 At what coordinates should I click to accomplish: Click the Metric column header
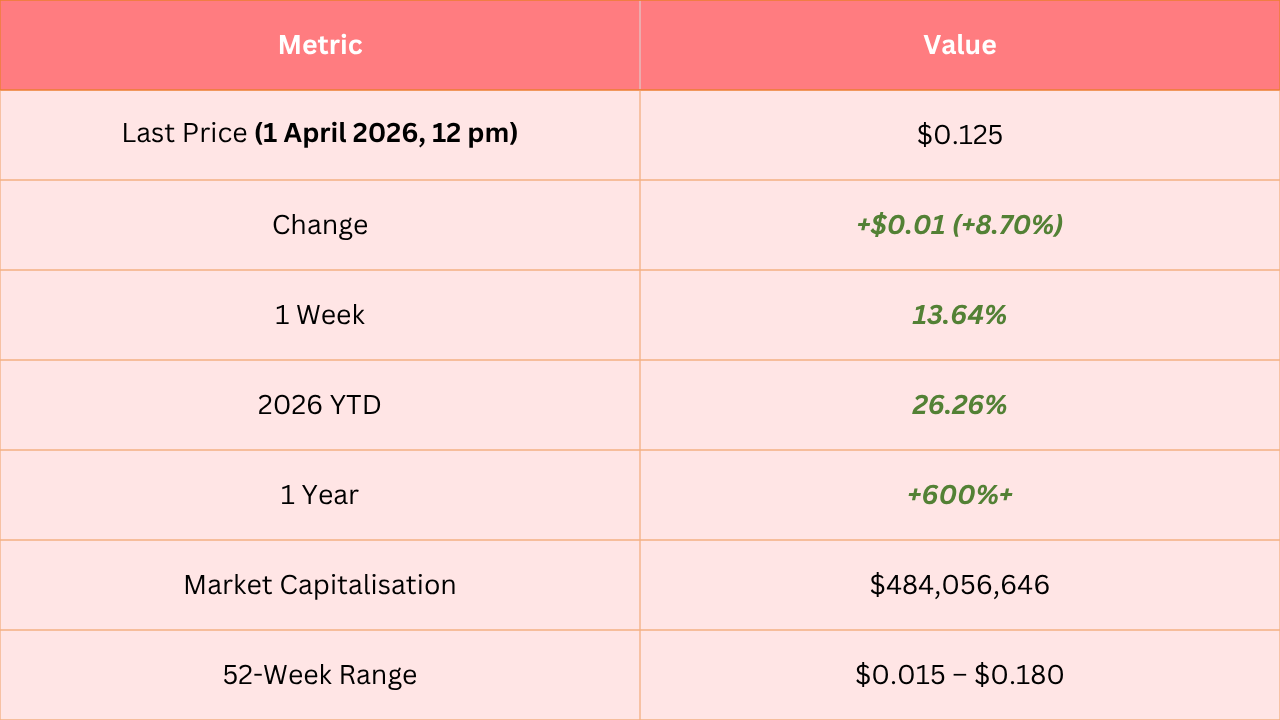tap(320, 45)
